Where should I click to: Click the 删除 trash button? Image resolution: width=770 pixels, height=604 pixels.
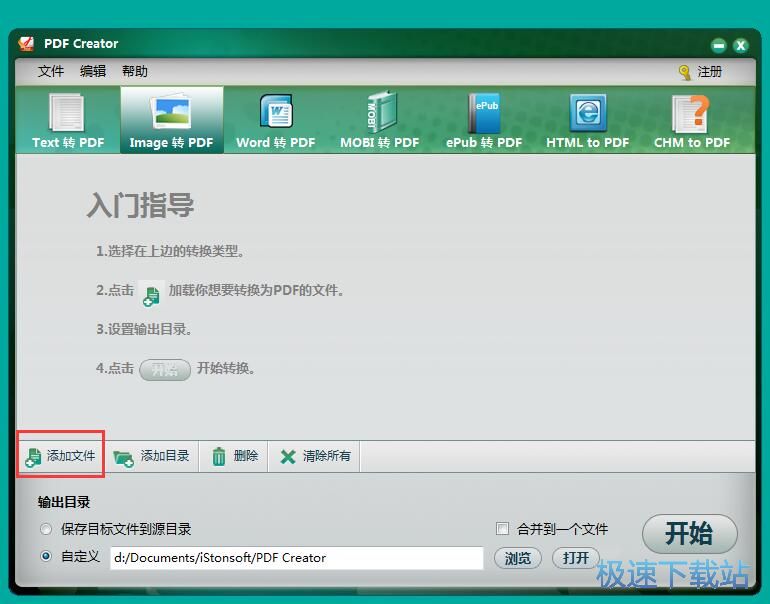(x=235, y=456)
